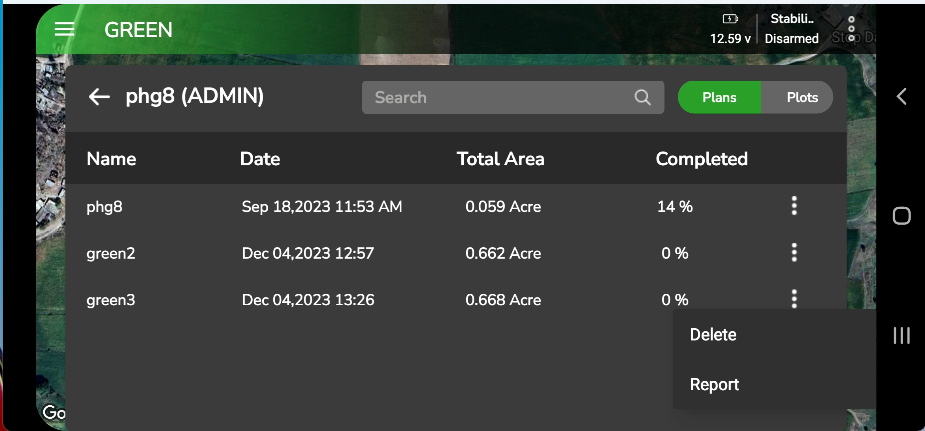Screen dimensions: 925x431
Task: Click the Disarmed status label
Action: 791,39
